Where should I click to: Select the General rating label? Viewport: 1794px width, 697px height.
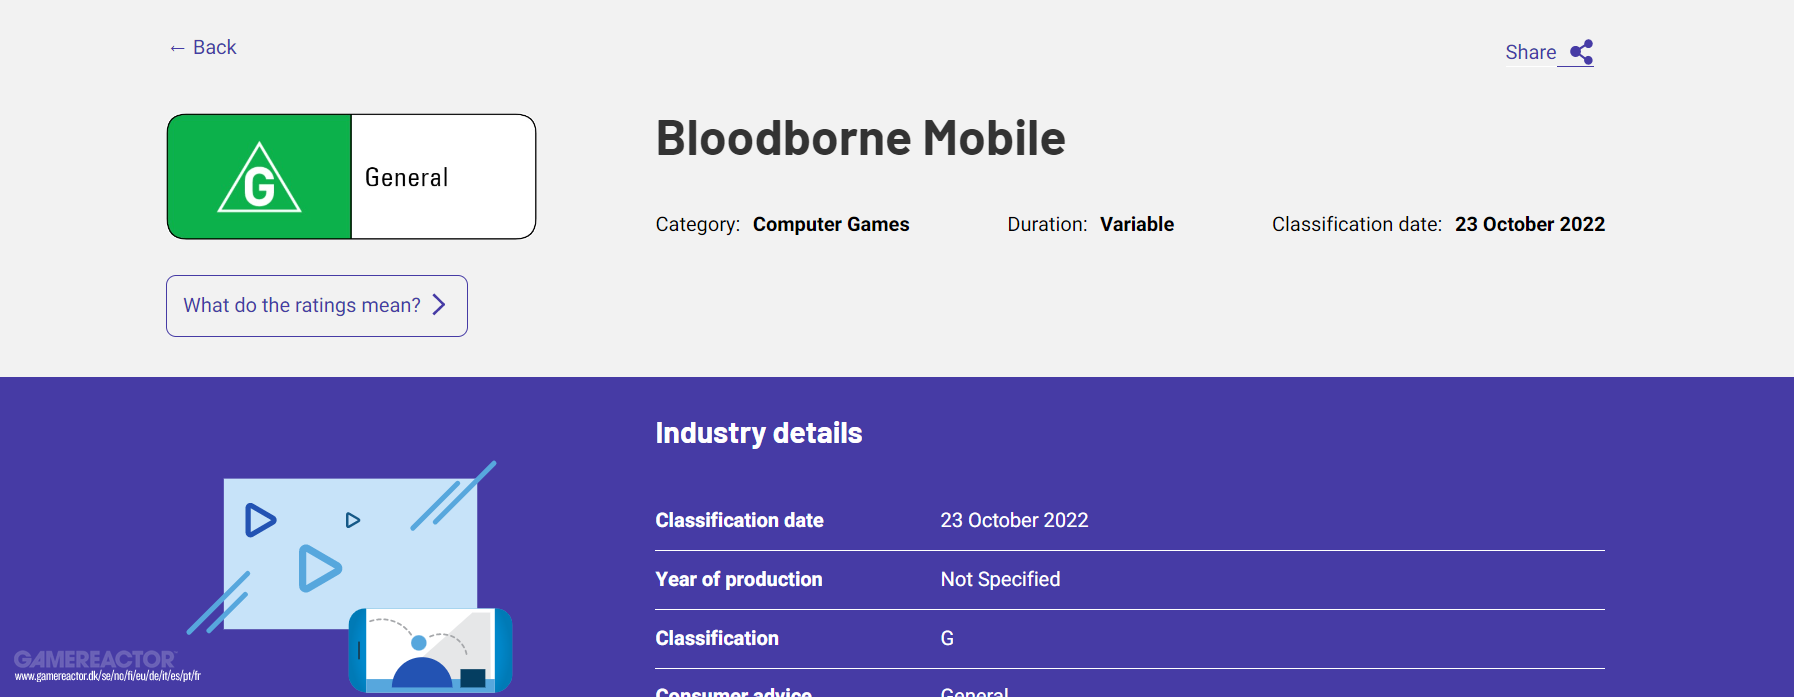click(x=406, y=177)
